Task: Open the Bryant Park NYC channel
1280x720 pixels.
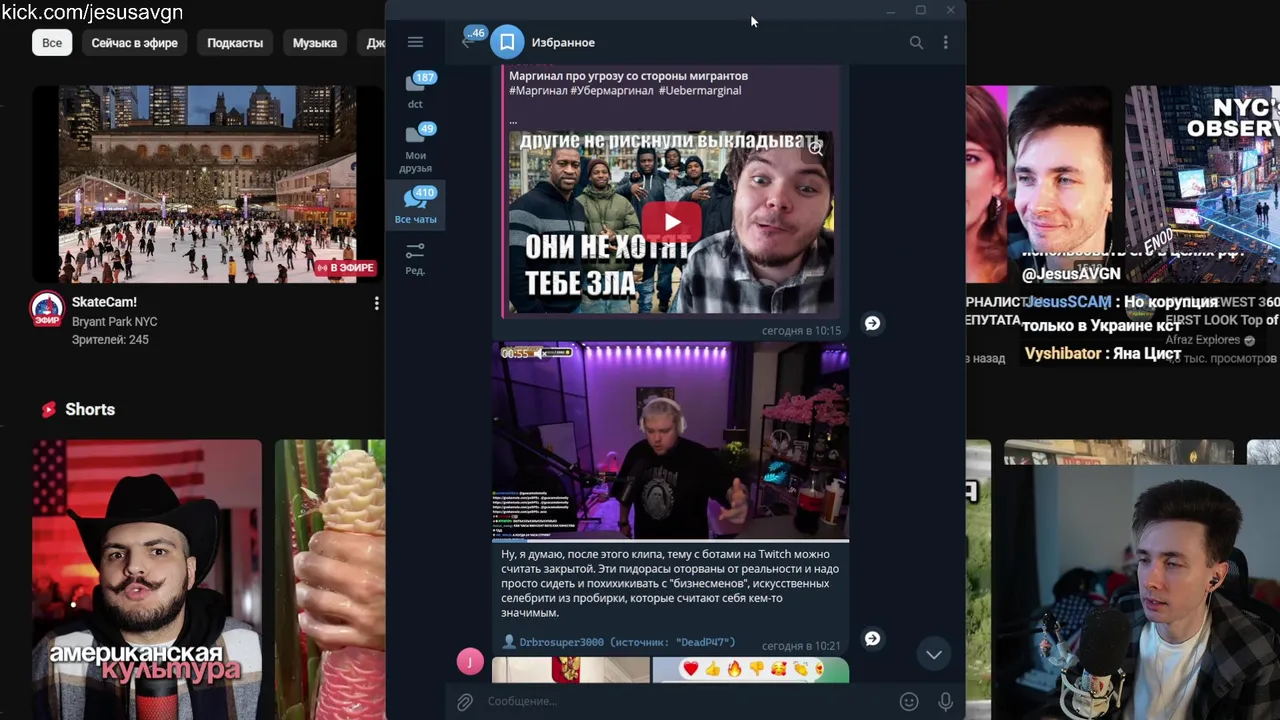Action: tap(114, 322)
